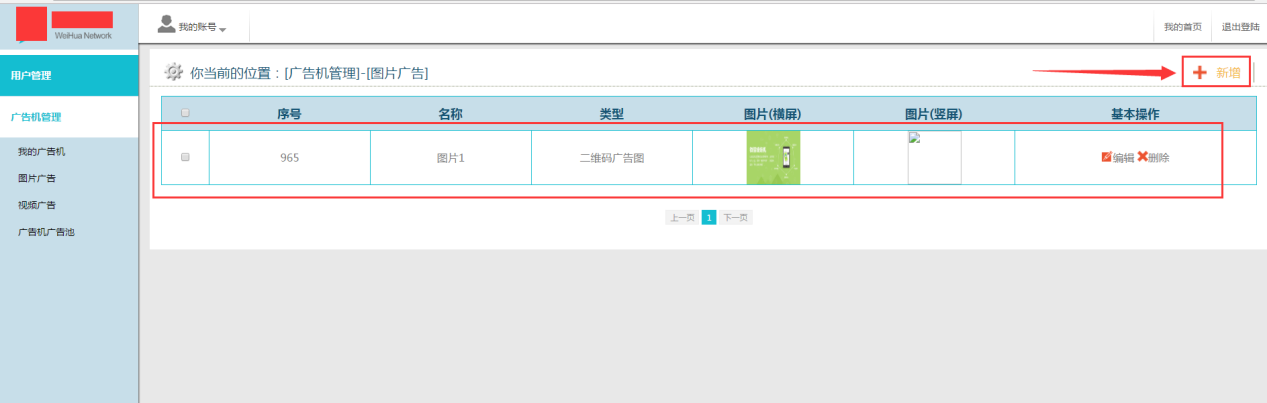Click the 下一页 pagination button
Image resolution: width=1267 pixels, height=403 pixels.
pyautogui.click(x=736, y=217)
